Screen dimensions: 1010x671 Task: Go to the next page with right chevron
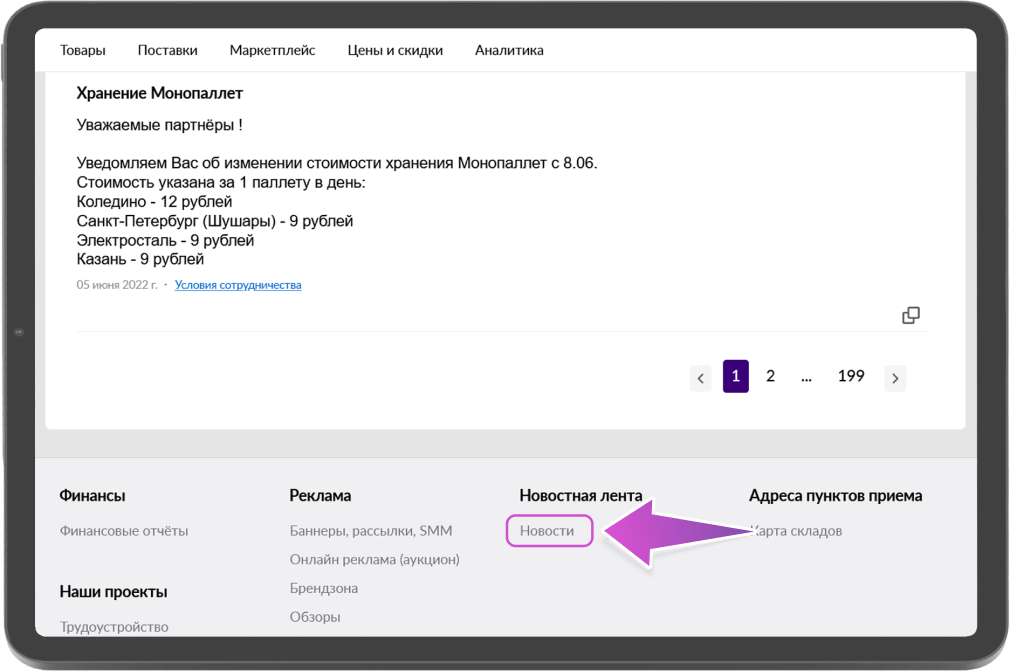pos(895,378)
